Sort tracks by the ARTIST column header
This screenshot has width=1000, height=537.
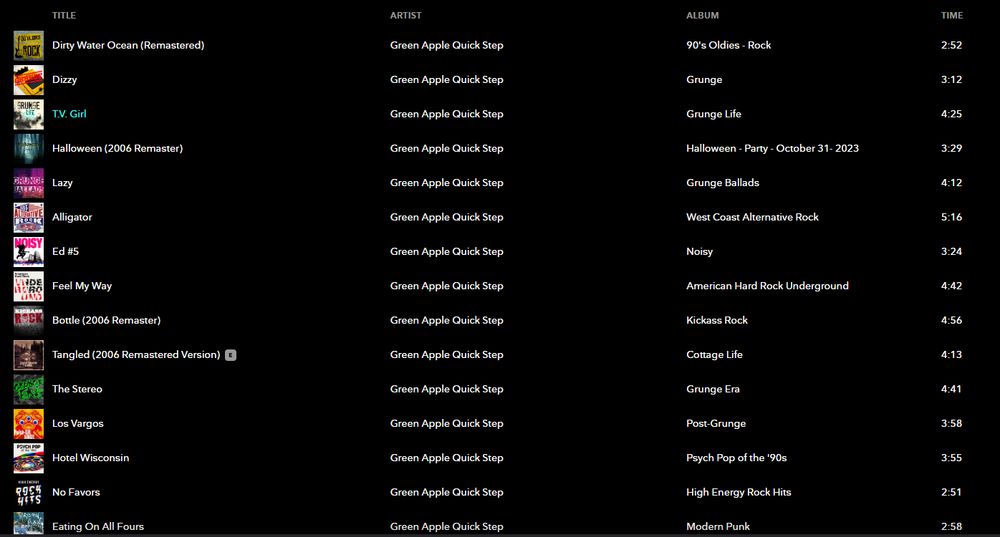click(x=406, y=15)
